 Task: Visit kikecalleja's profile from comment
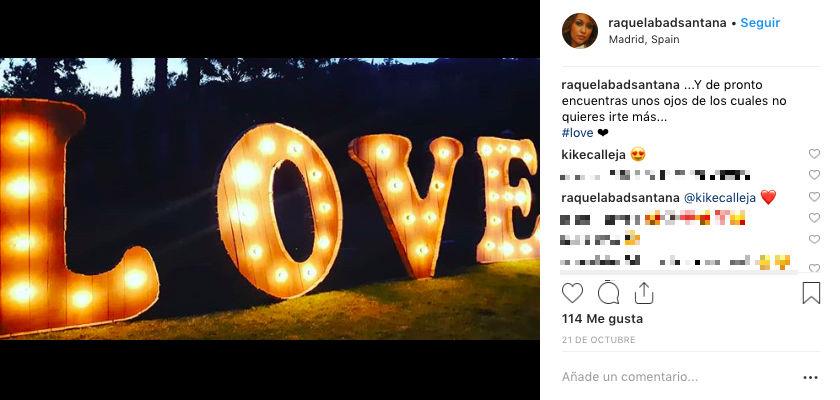pos(594,155)
